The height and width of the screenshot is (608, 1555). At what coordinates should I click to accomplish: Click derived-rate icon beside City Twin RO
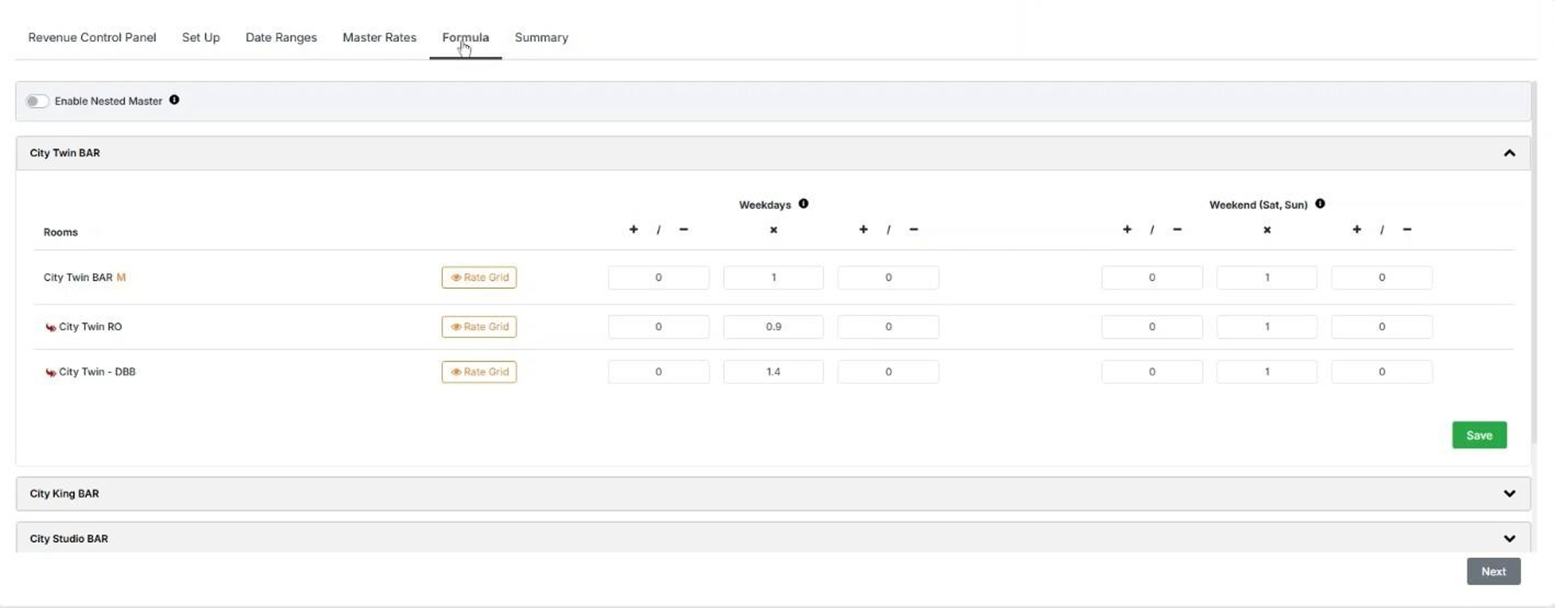pos(50,327)
